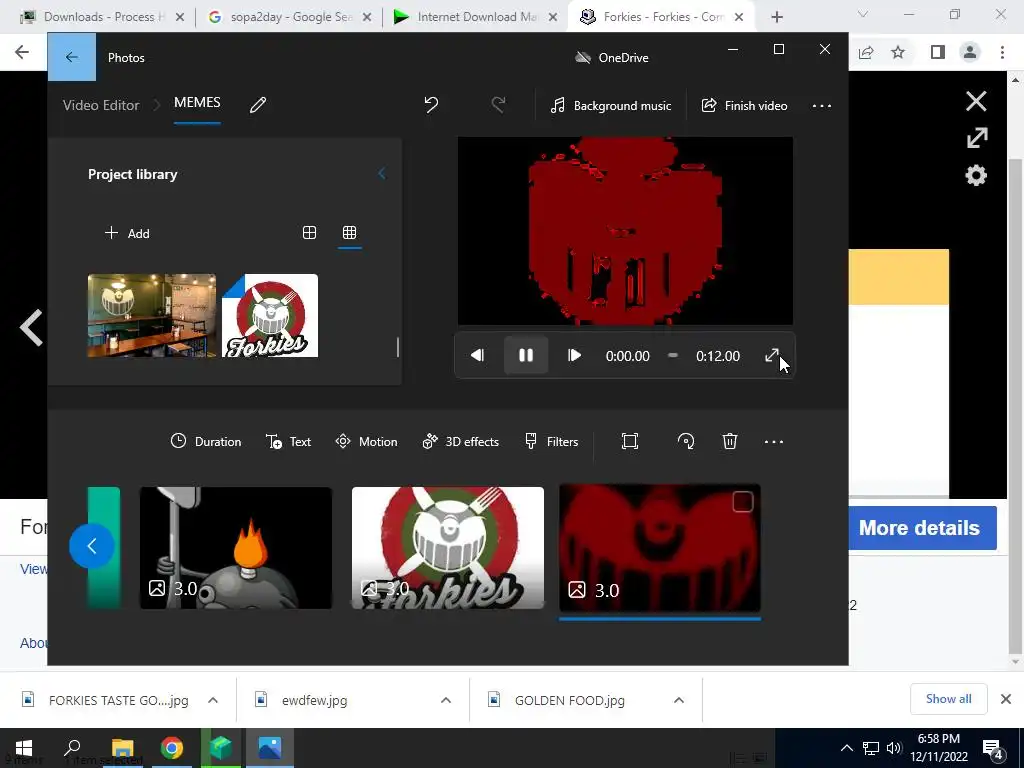The height and width of the screenshot is (768, 1024).
Task: Collapse the Project library panel
Action: click(x=382, y=174)
